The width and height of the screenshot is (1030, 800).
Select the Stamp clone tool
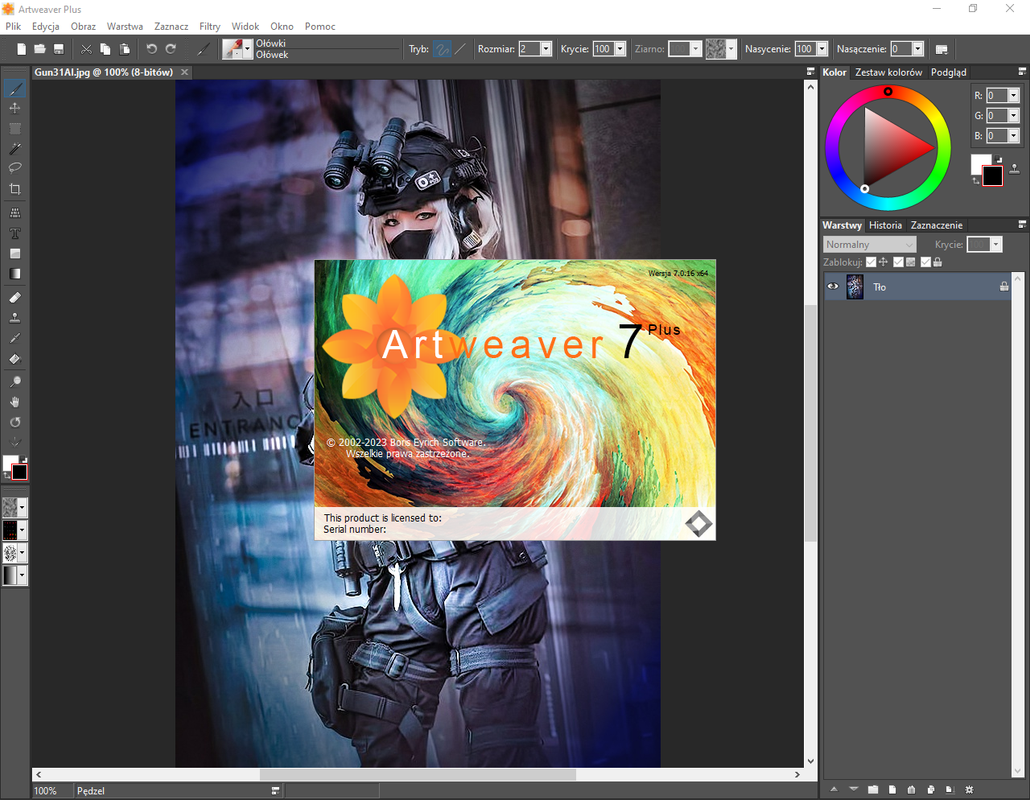coord(15,318)
